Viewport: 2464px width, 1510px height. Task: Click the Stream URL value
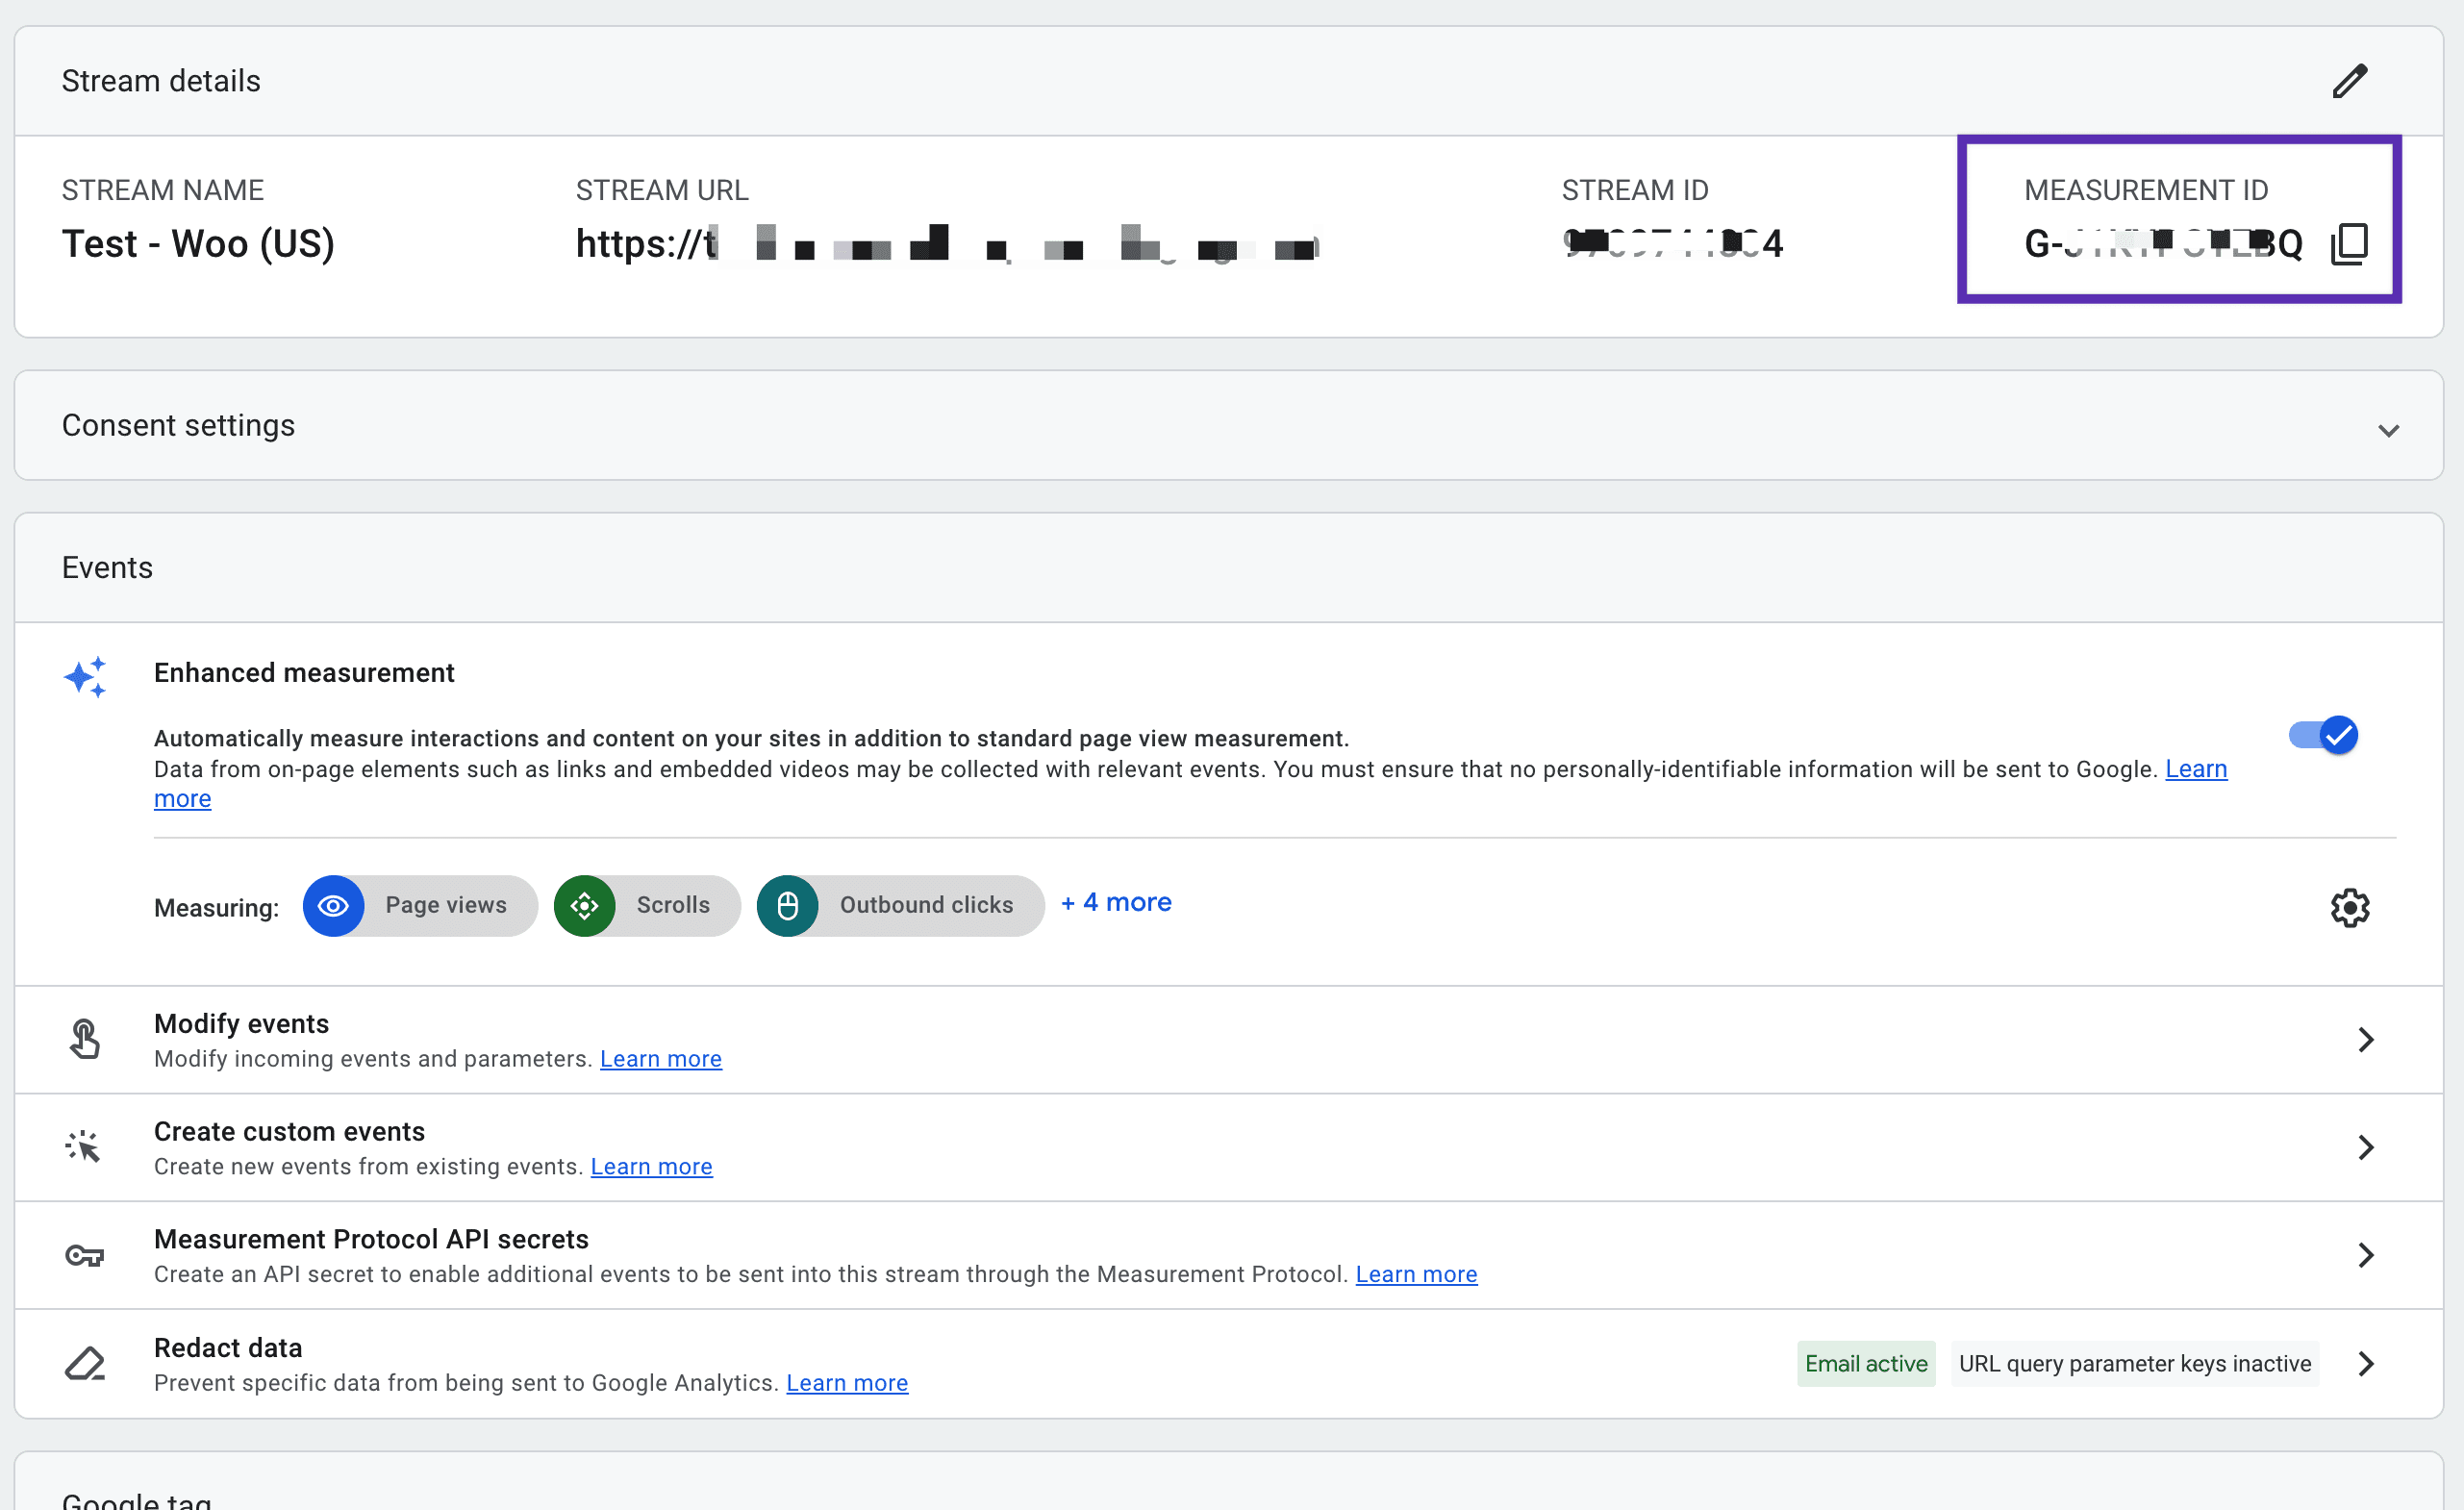coord(946,243)
